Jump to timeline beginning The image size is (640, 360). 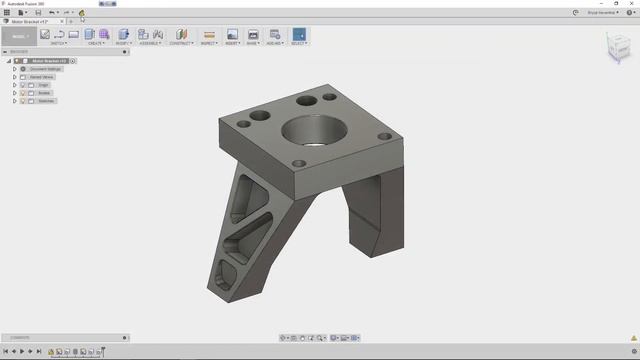6,351
